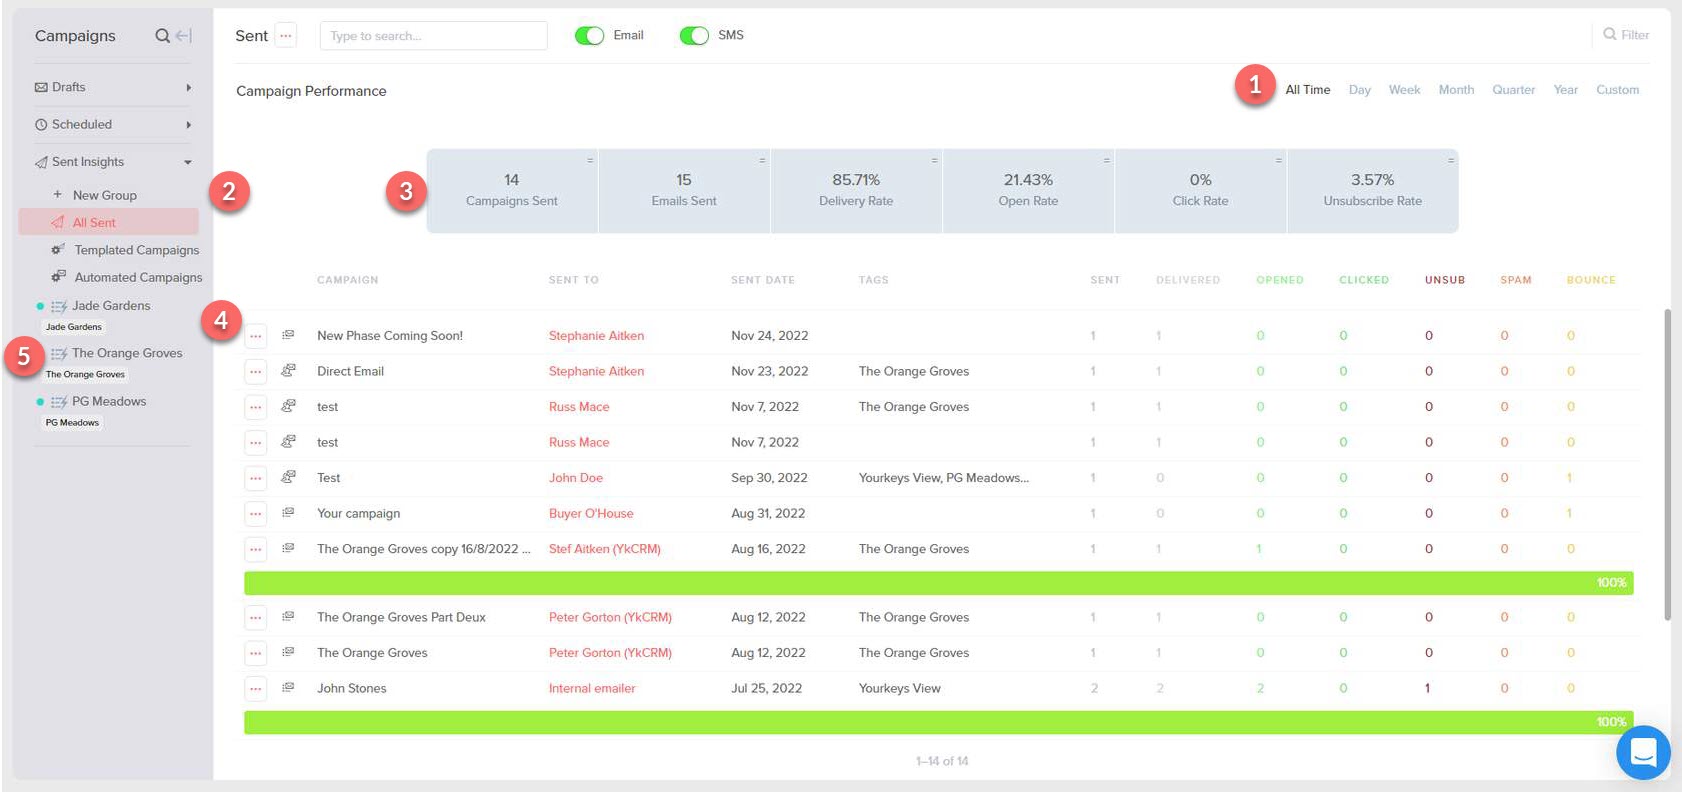Viewport: 1682px width, 792px height.
Task: Open Automated Campaigns in the sidebar
Action: (138, 277)
